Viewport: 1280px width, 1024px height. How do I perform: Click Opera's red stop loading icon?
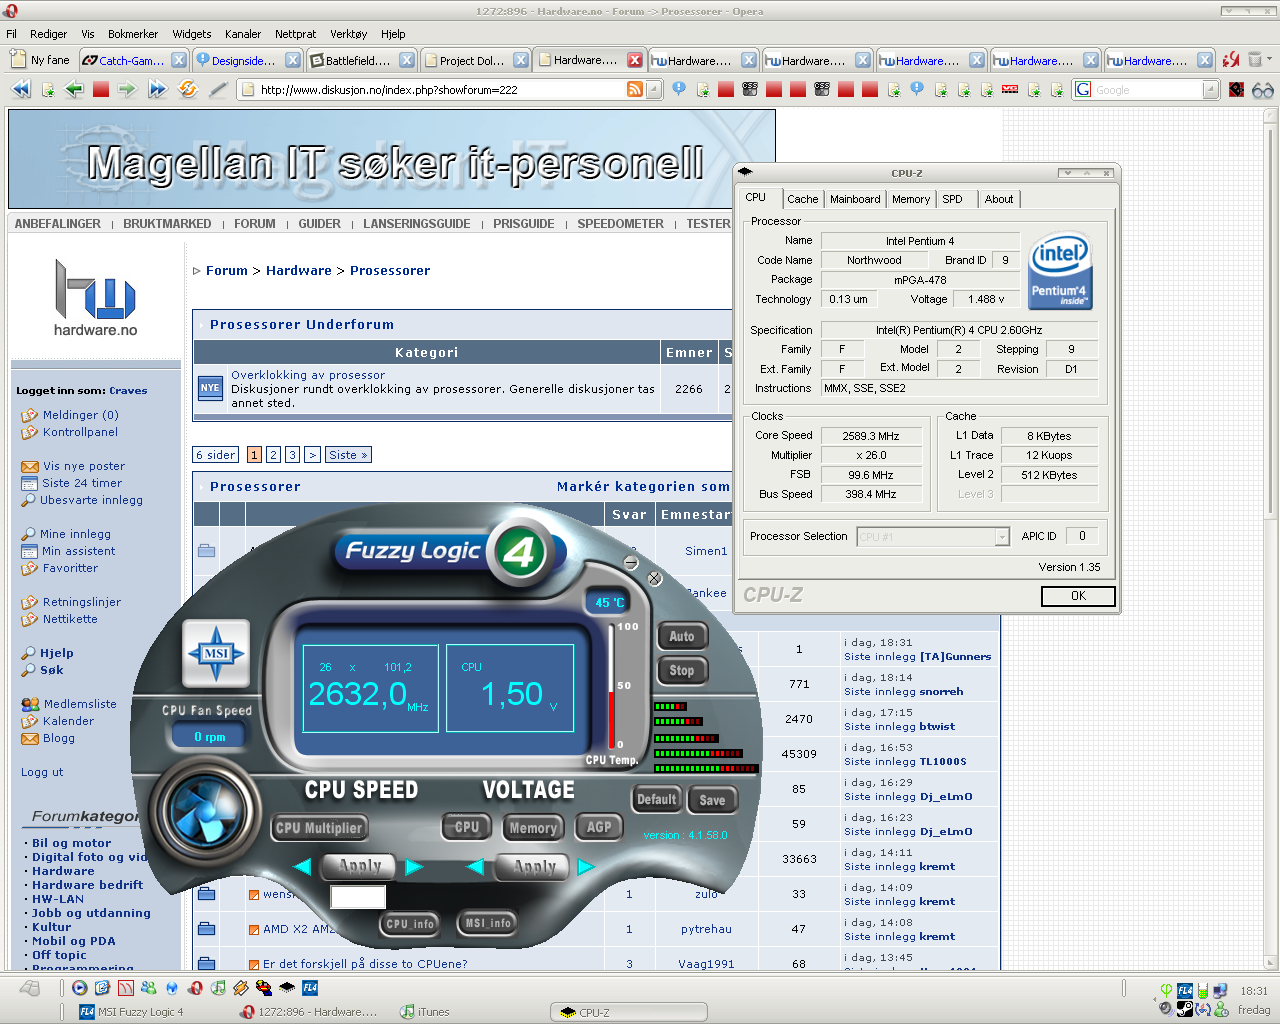coord(100,89)
